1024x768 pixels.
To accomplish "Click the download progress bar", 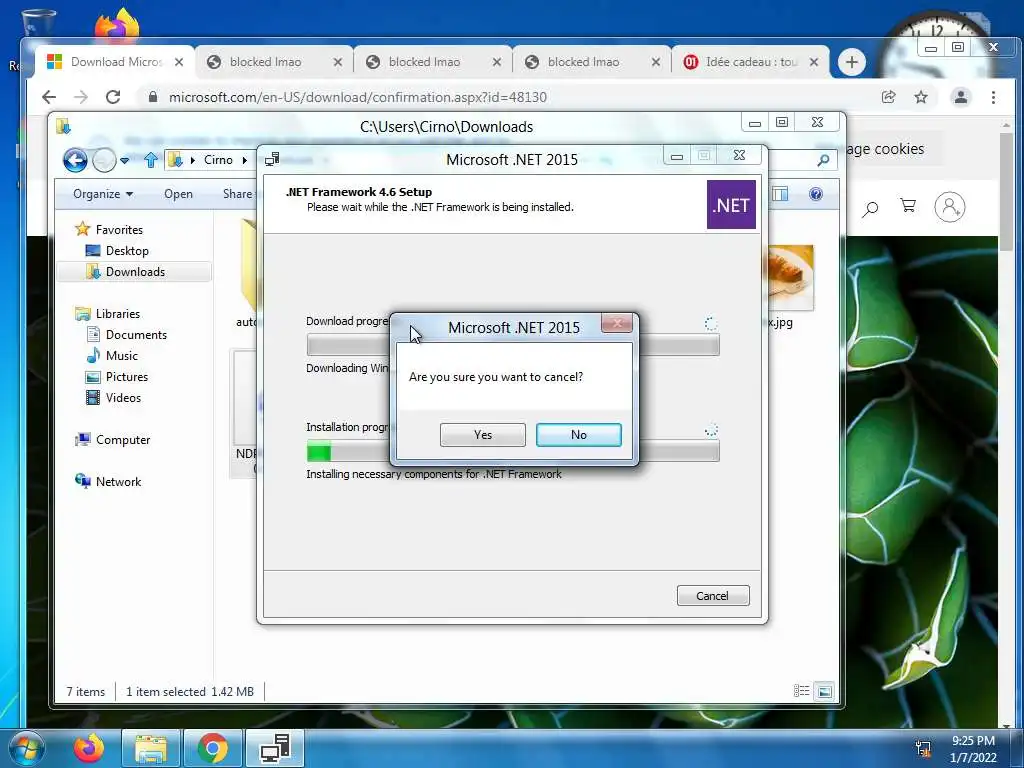I will (x=513, y=345).
